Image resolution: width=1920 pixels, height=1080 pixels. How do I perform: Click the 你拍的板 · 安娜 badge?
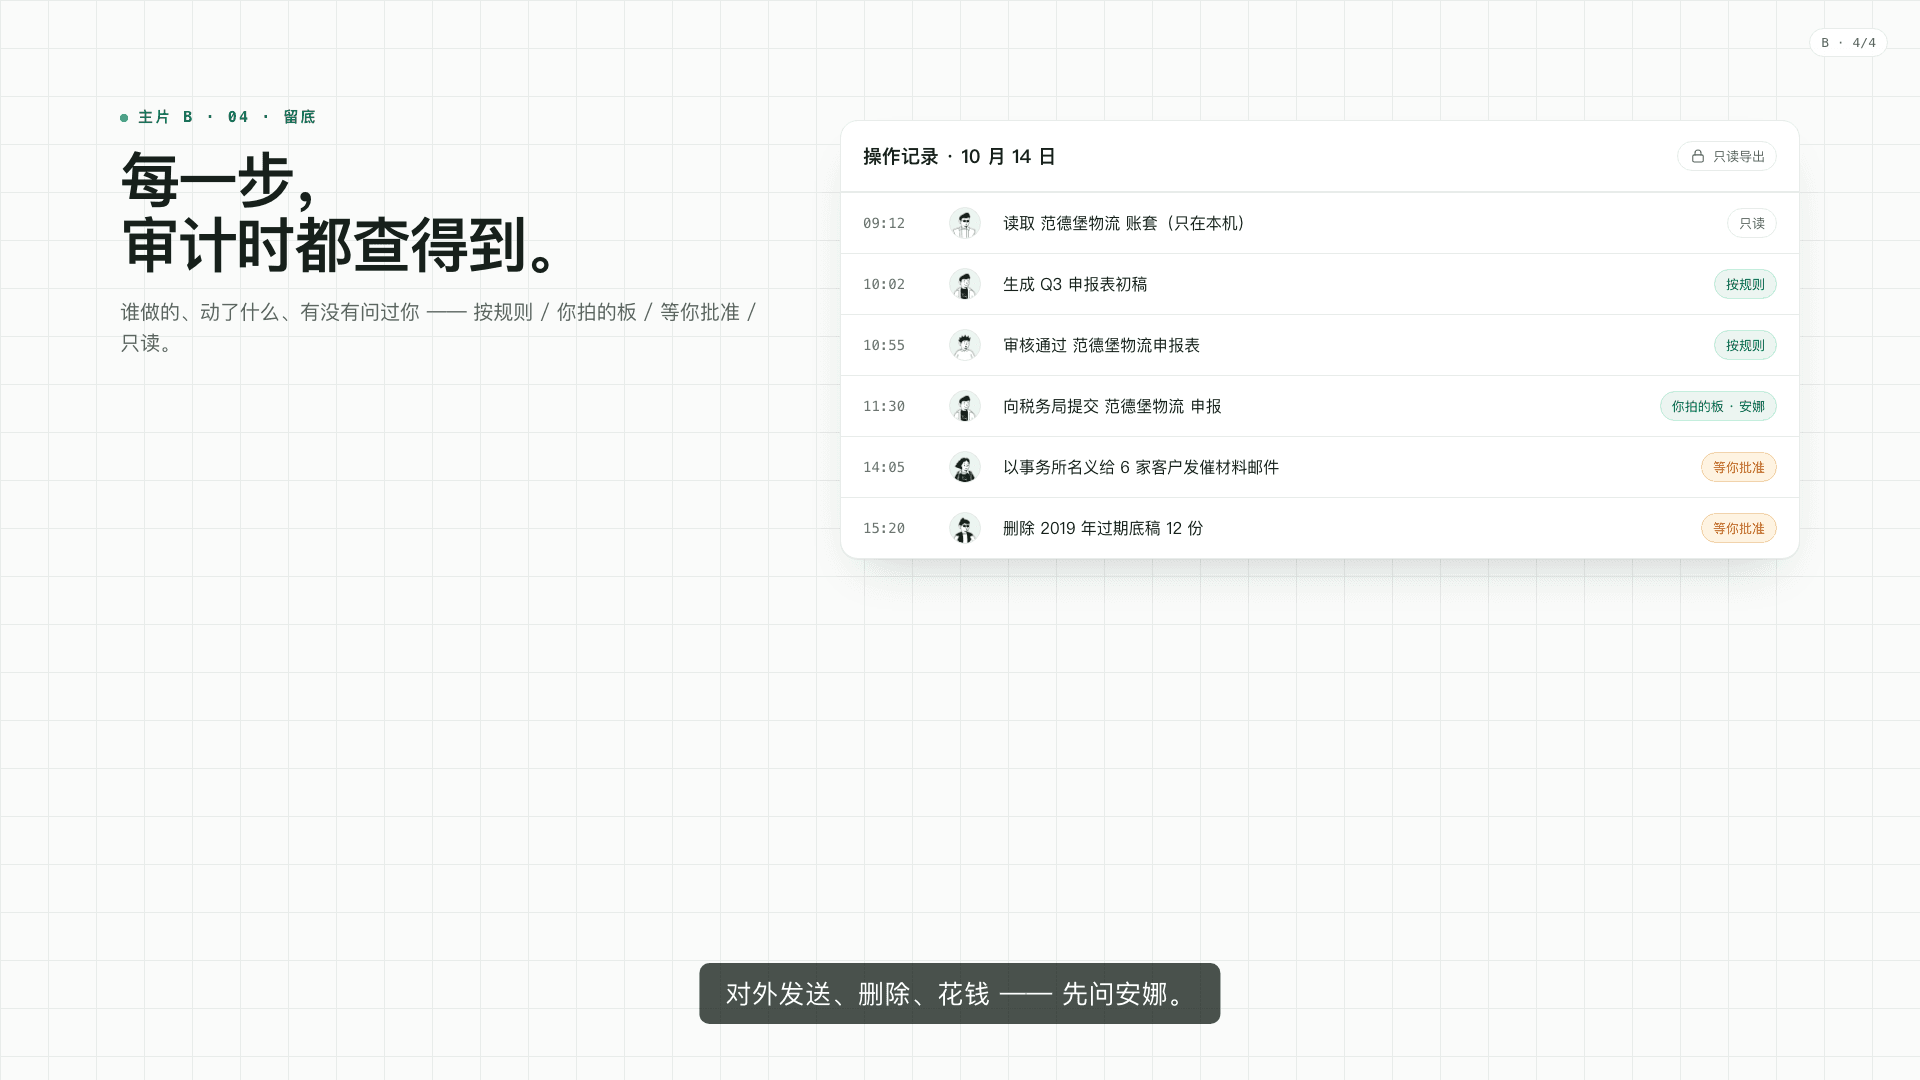[1718, 406]
